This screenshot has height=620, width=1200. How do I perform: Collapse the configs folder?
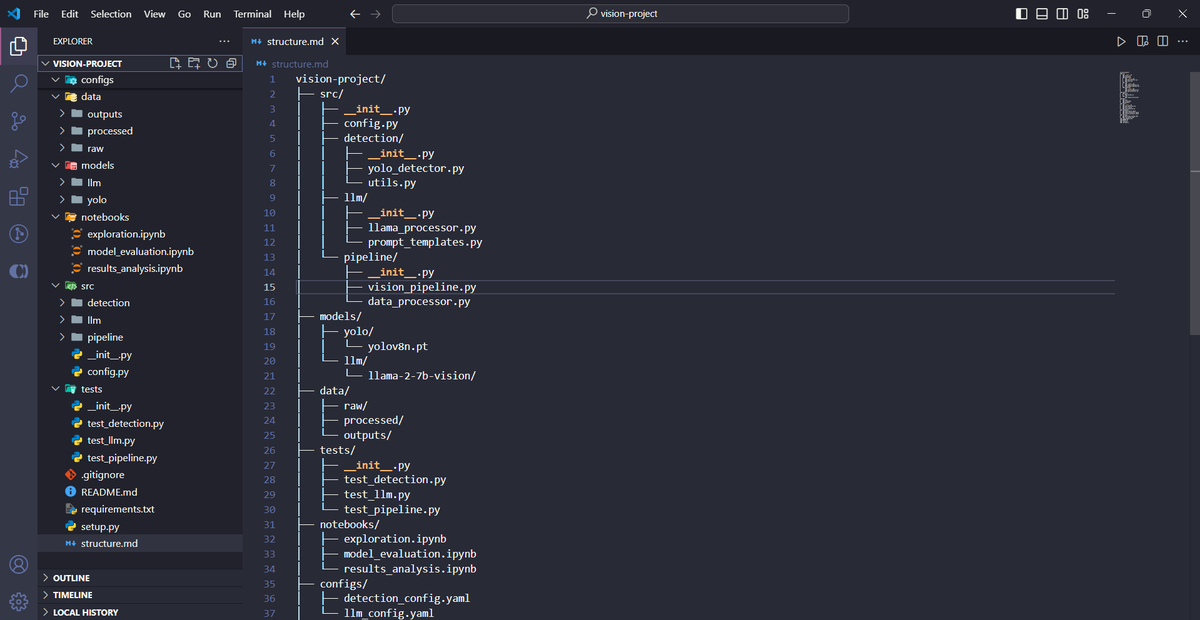(140, 80)
